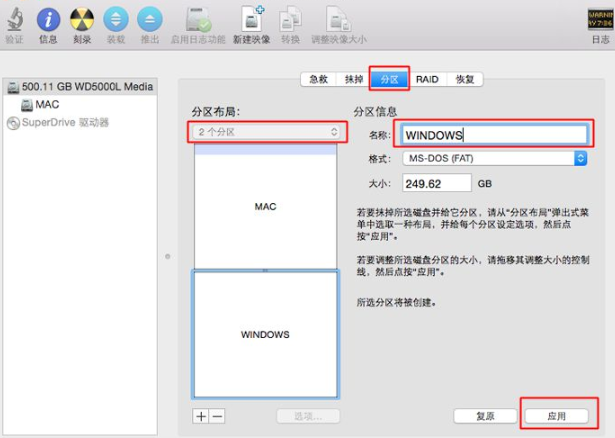
Task: Select the WINDOWS partition block in layout
Action: pyautogui.click(x=265, y=334)
